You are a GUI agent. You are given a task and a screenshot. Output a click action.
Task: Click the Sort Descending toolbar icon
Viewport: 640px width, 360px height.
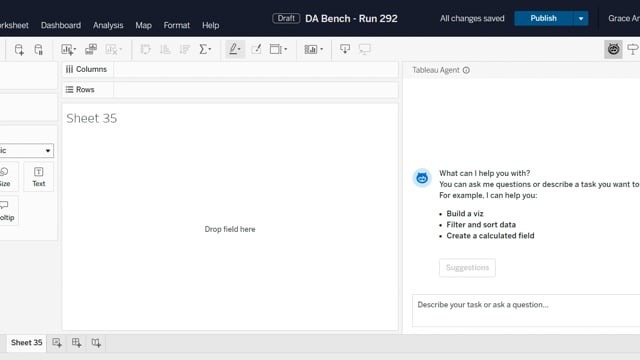pyautogui.click(x=184, y=49)
